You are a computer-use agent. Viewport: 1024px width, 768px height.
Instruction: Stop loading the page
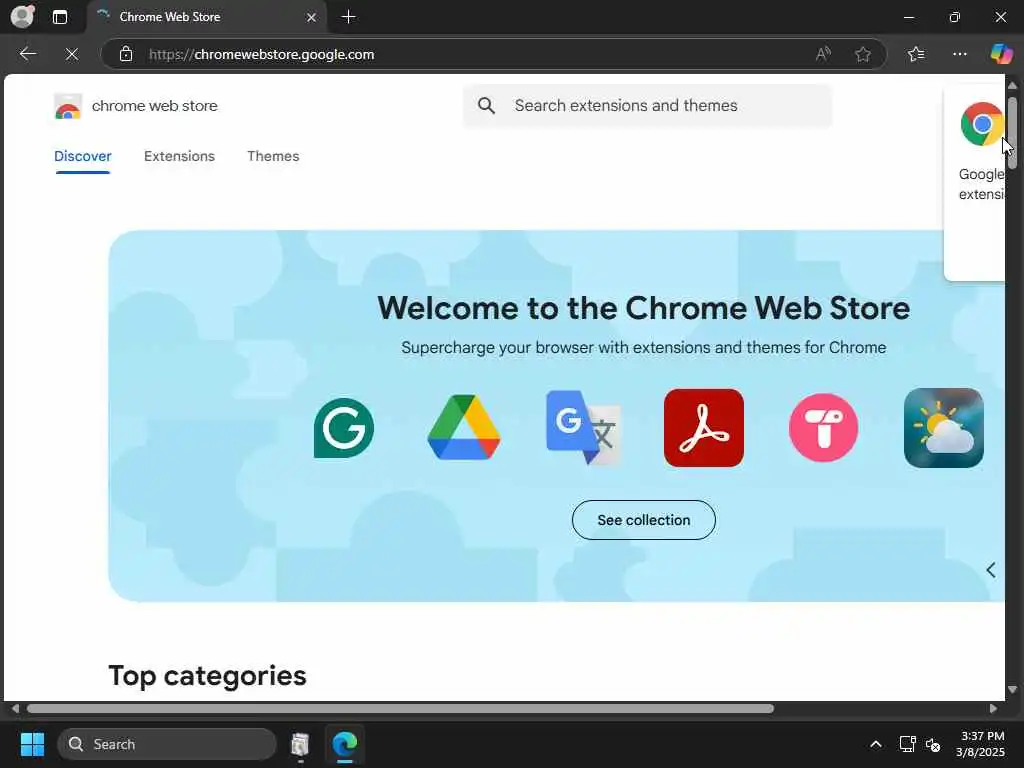pos(72,54)
